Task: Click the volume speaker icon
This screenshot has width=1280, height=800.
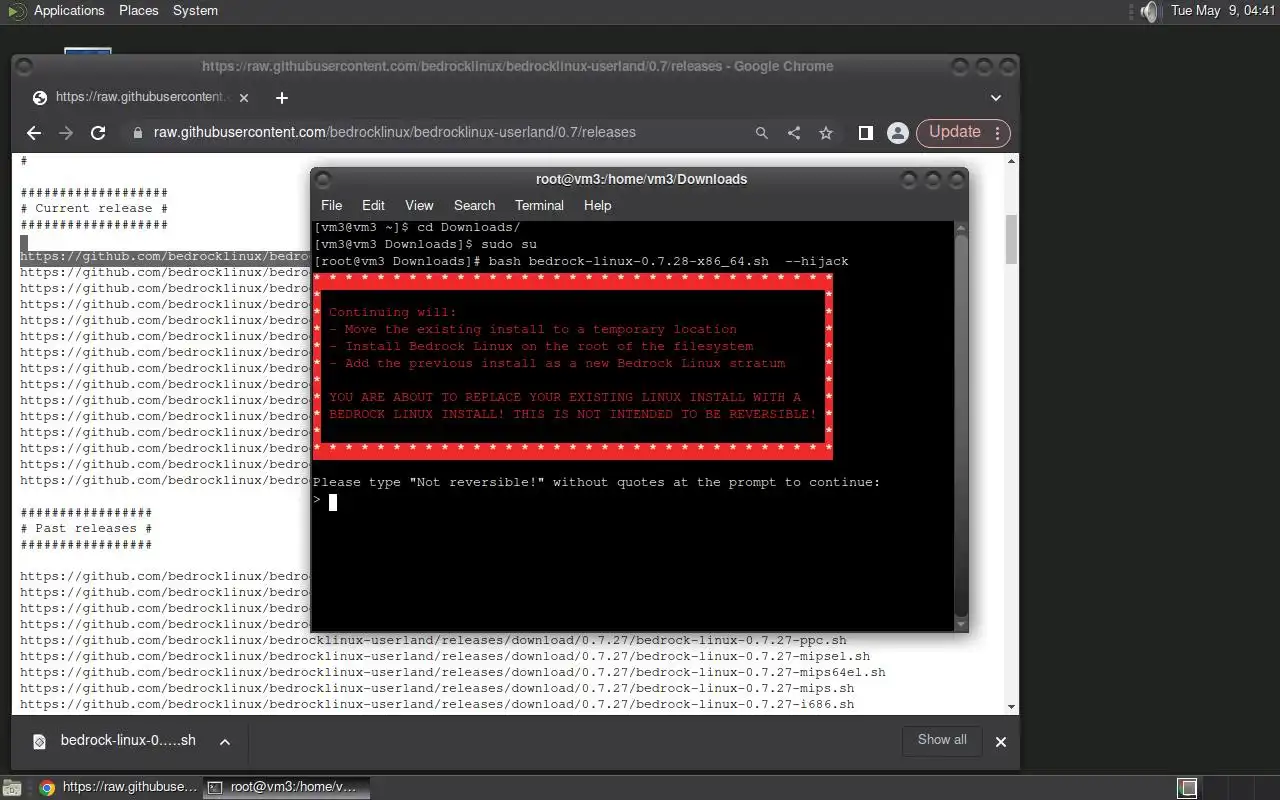Action: coord(1149,11)
